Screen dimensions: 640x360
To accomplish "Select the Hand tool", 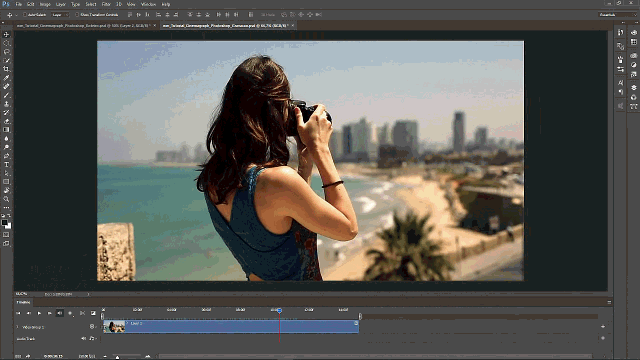I will coord(6,191).
